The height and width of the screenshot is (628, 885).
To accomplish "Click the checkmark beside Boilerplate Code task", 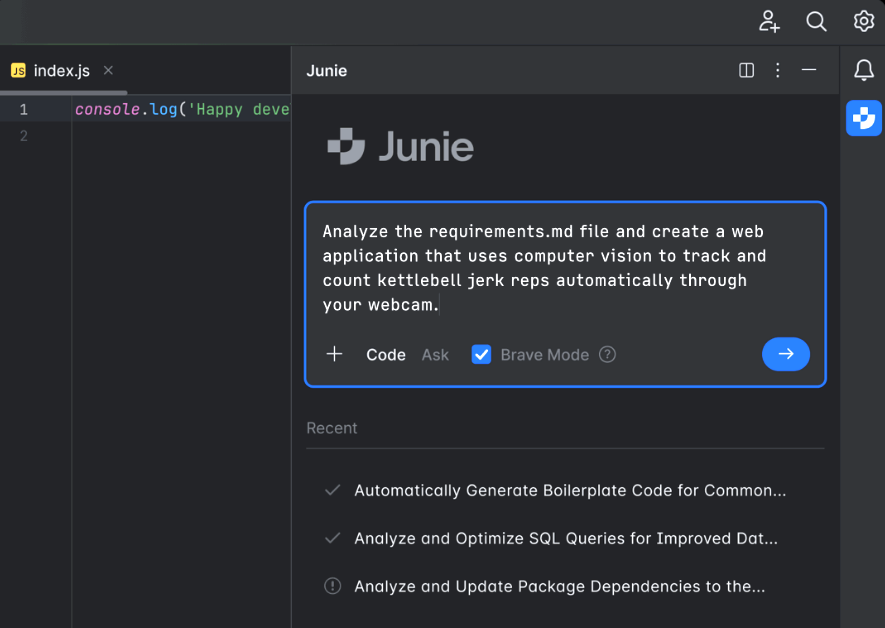I will [x=332, y=490].
